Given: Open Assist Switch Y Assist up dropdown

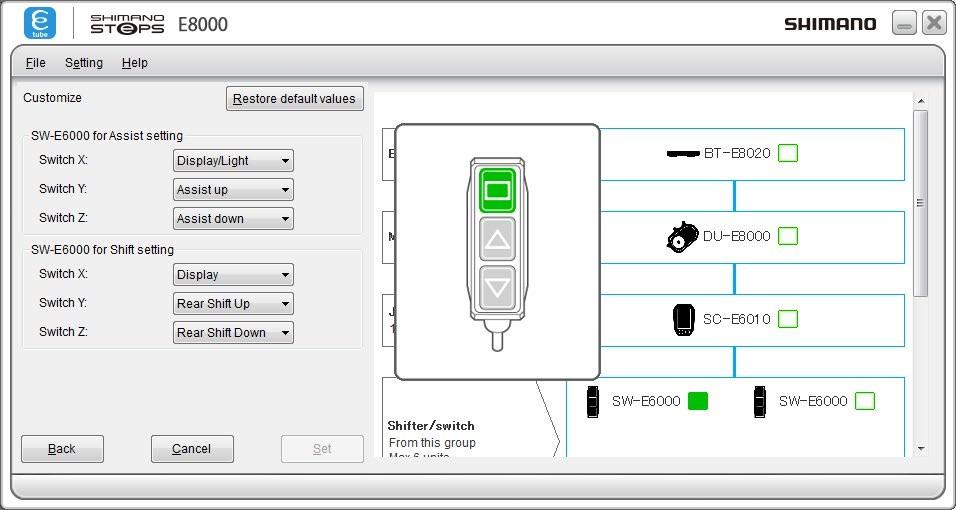Looking at the screenshot, I should (233, 190).
